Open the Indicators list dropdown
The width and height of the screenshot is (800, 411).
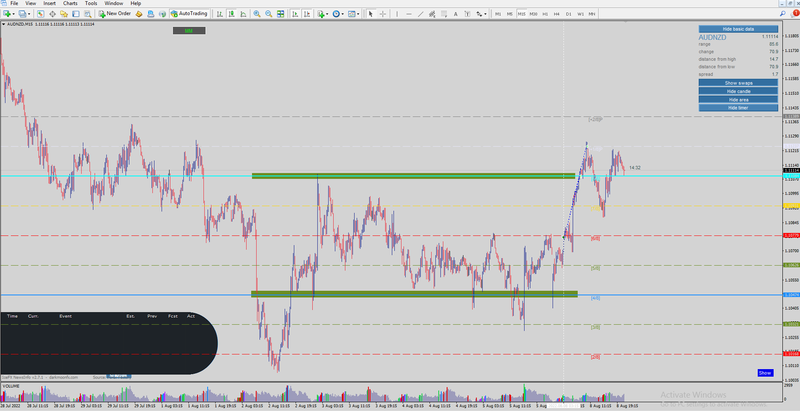[322, 14]
